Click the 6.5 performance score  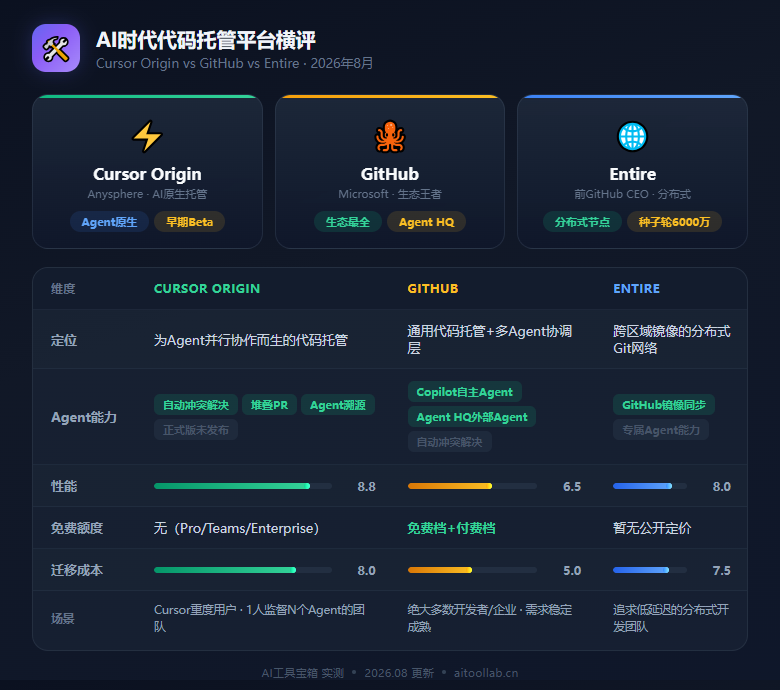coord(572,487)
